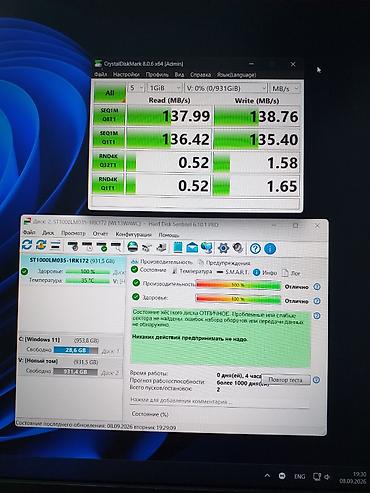Switch to the Лог tab
This screenshot has width=370, height=493.
coord(291,273)
